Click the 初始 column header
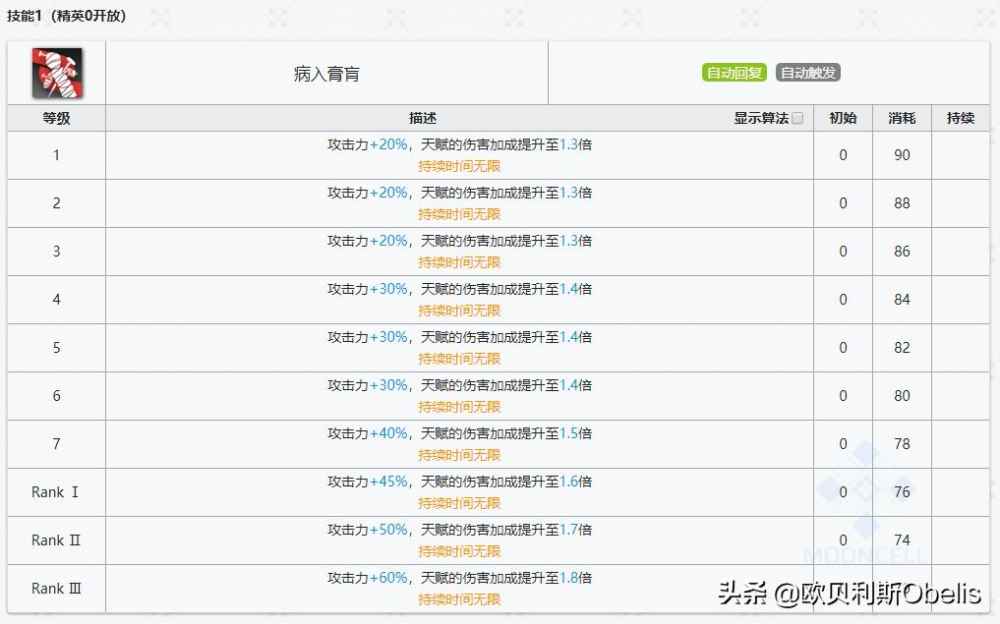Screen dimensions: 1000x624 tap(843, 118)
